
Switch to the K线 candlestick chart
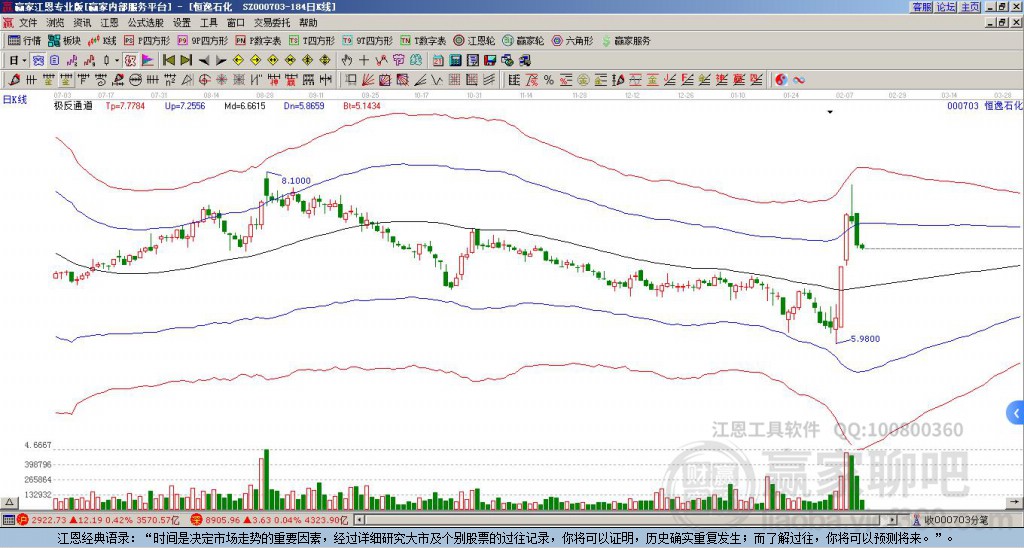(x=103, y=40)
